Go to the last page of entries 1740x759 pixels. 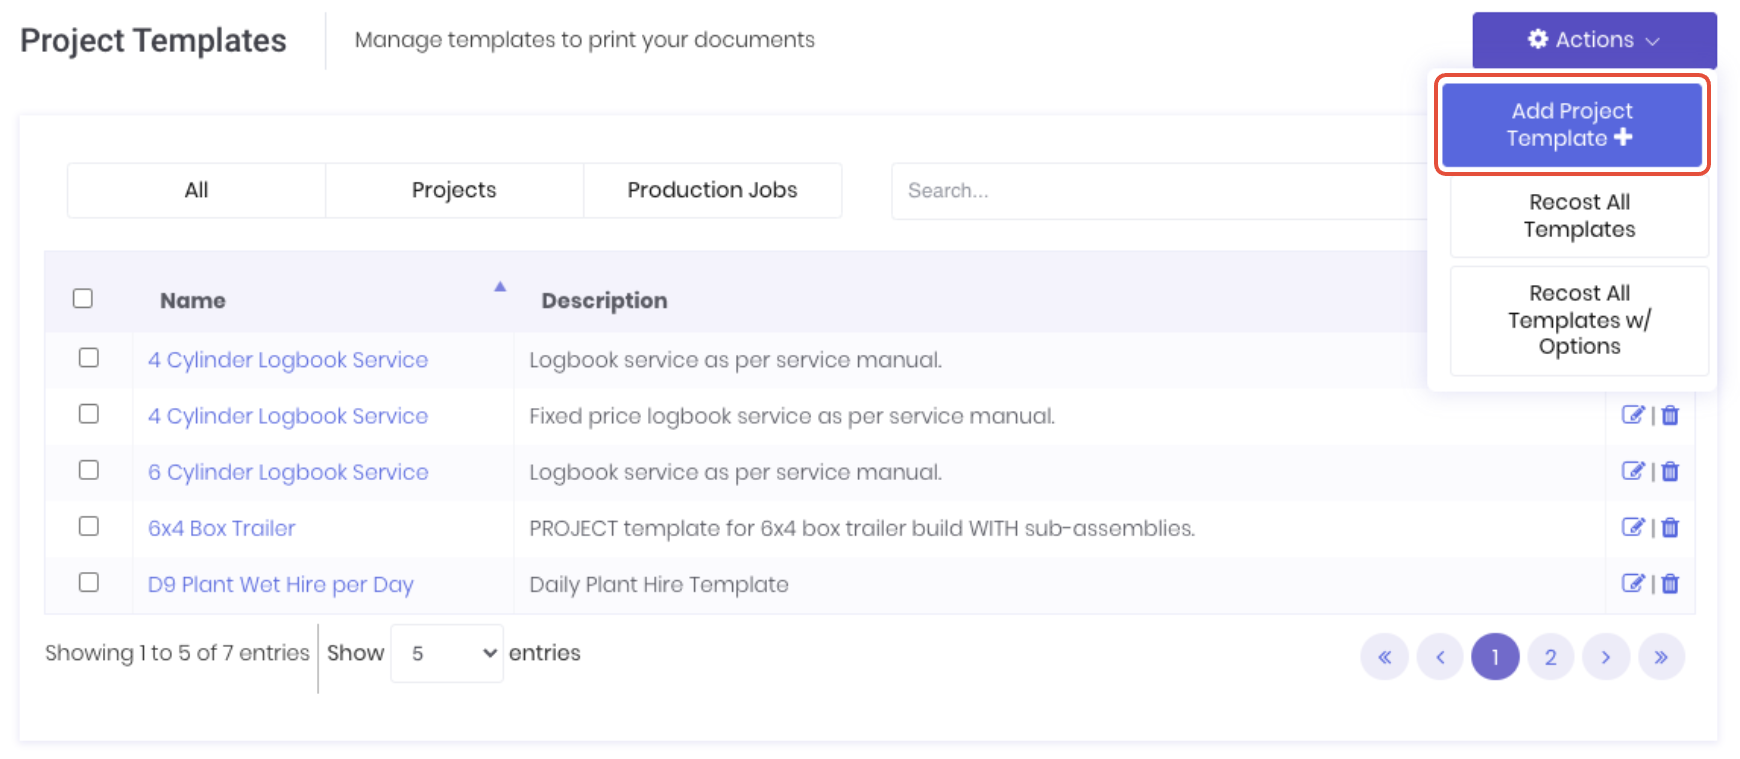pos(1661,657)
